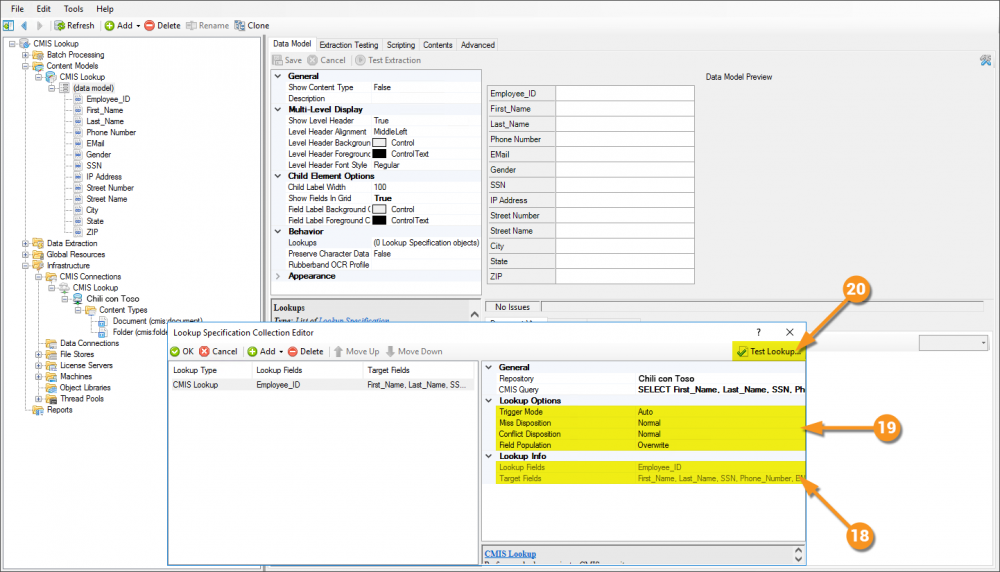Open the Tools menu
This screenshot has width=1000, height=572.
(x=73, y=9)
